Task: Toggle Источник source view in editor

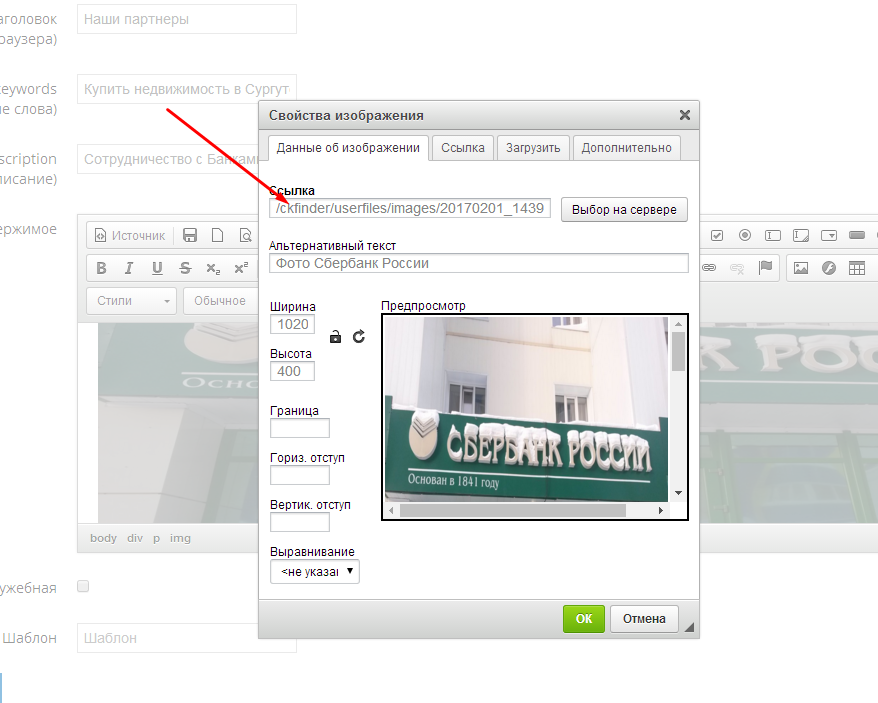Action: (130, 236)
